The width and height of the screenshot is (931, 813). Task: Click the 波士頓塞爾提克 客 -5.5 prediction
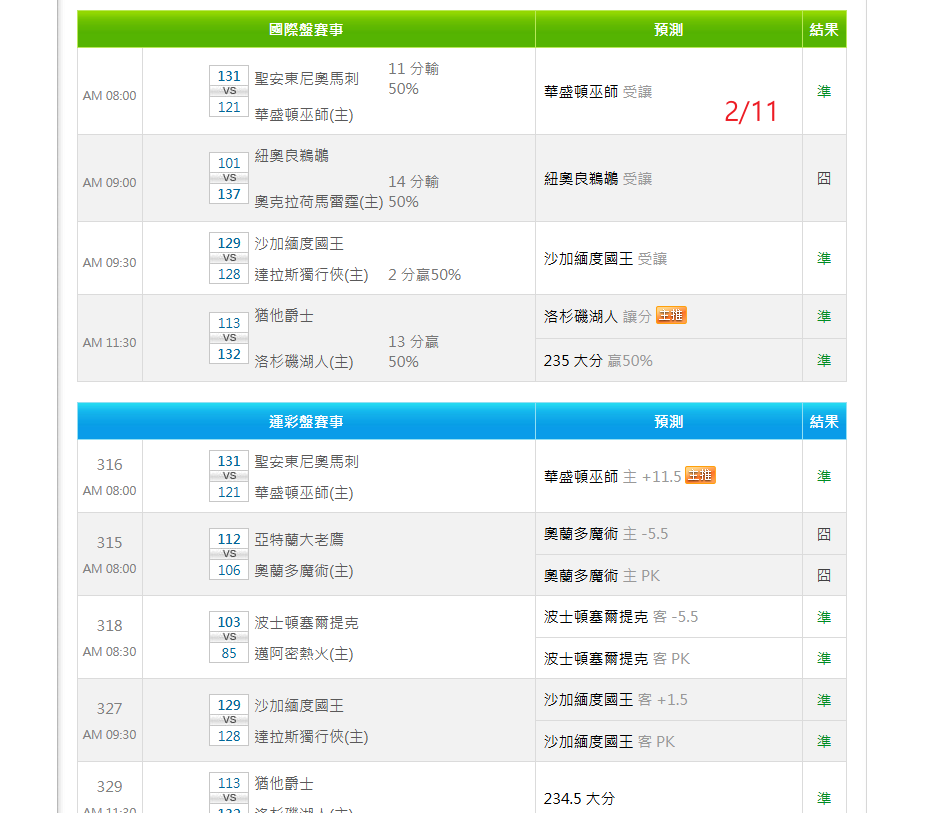621,617
